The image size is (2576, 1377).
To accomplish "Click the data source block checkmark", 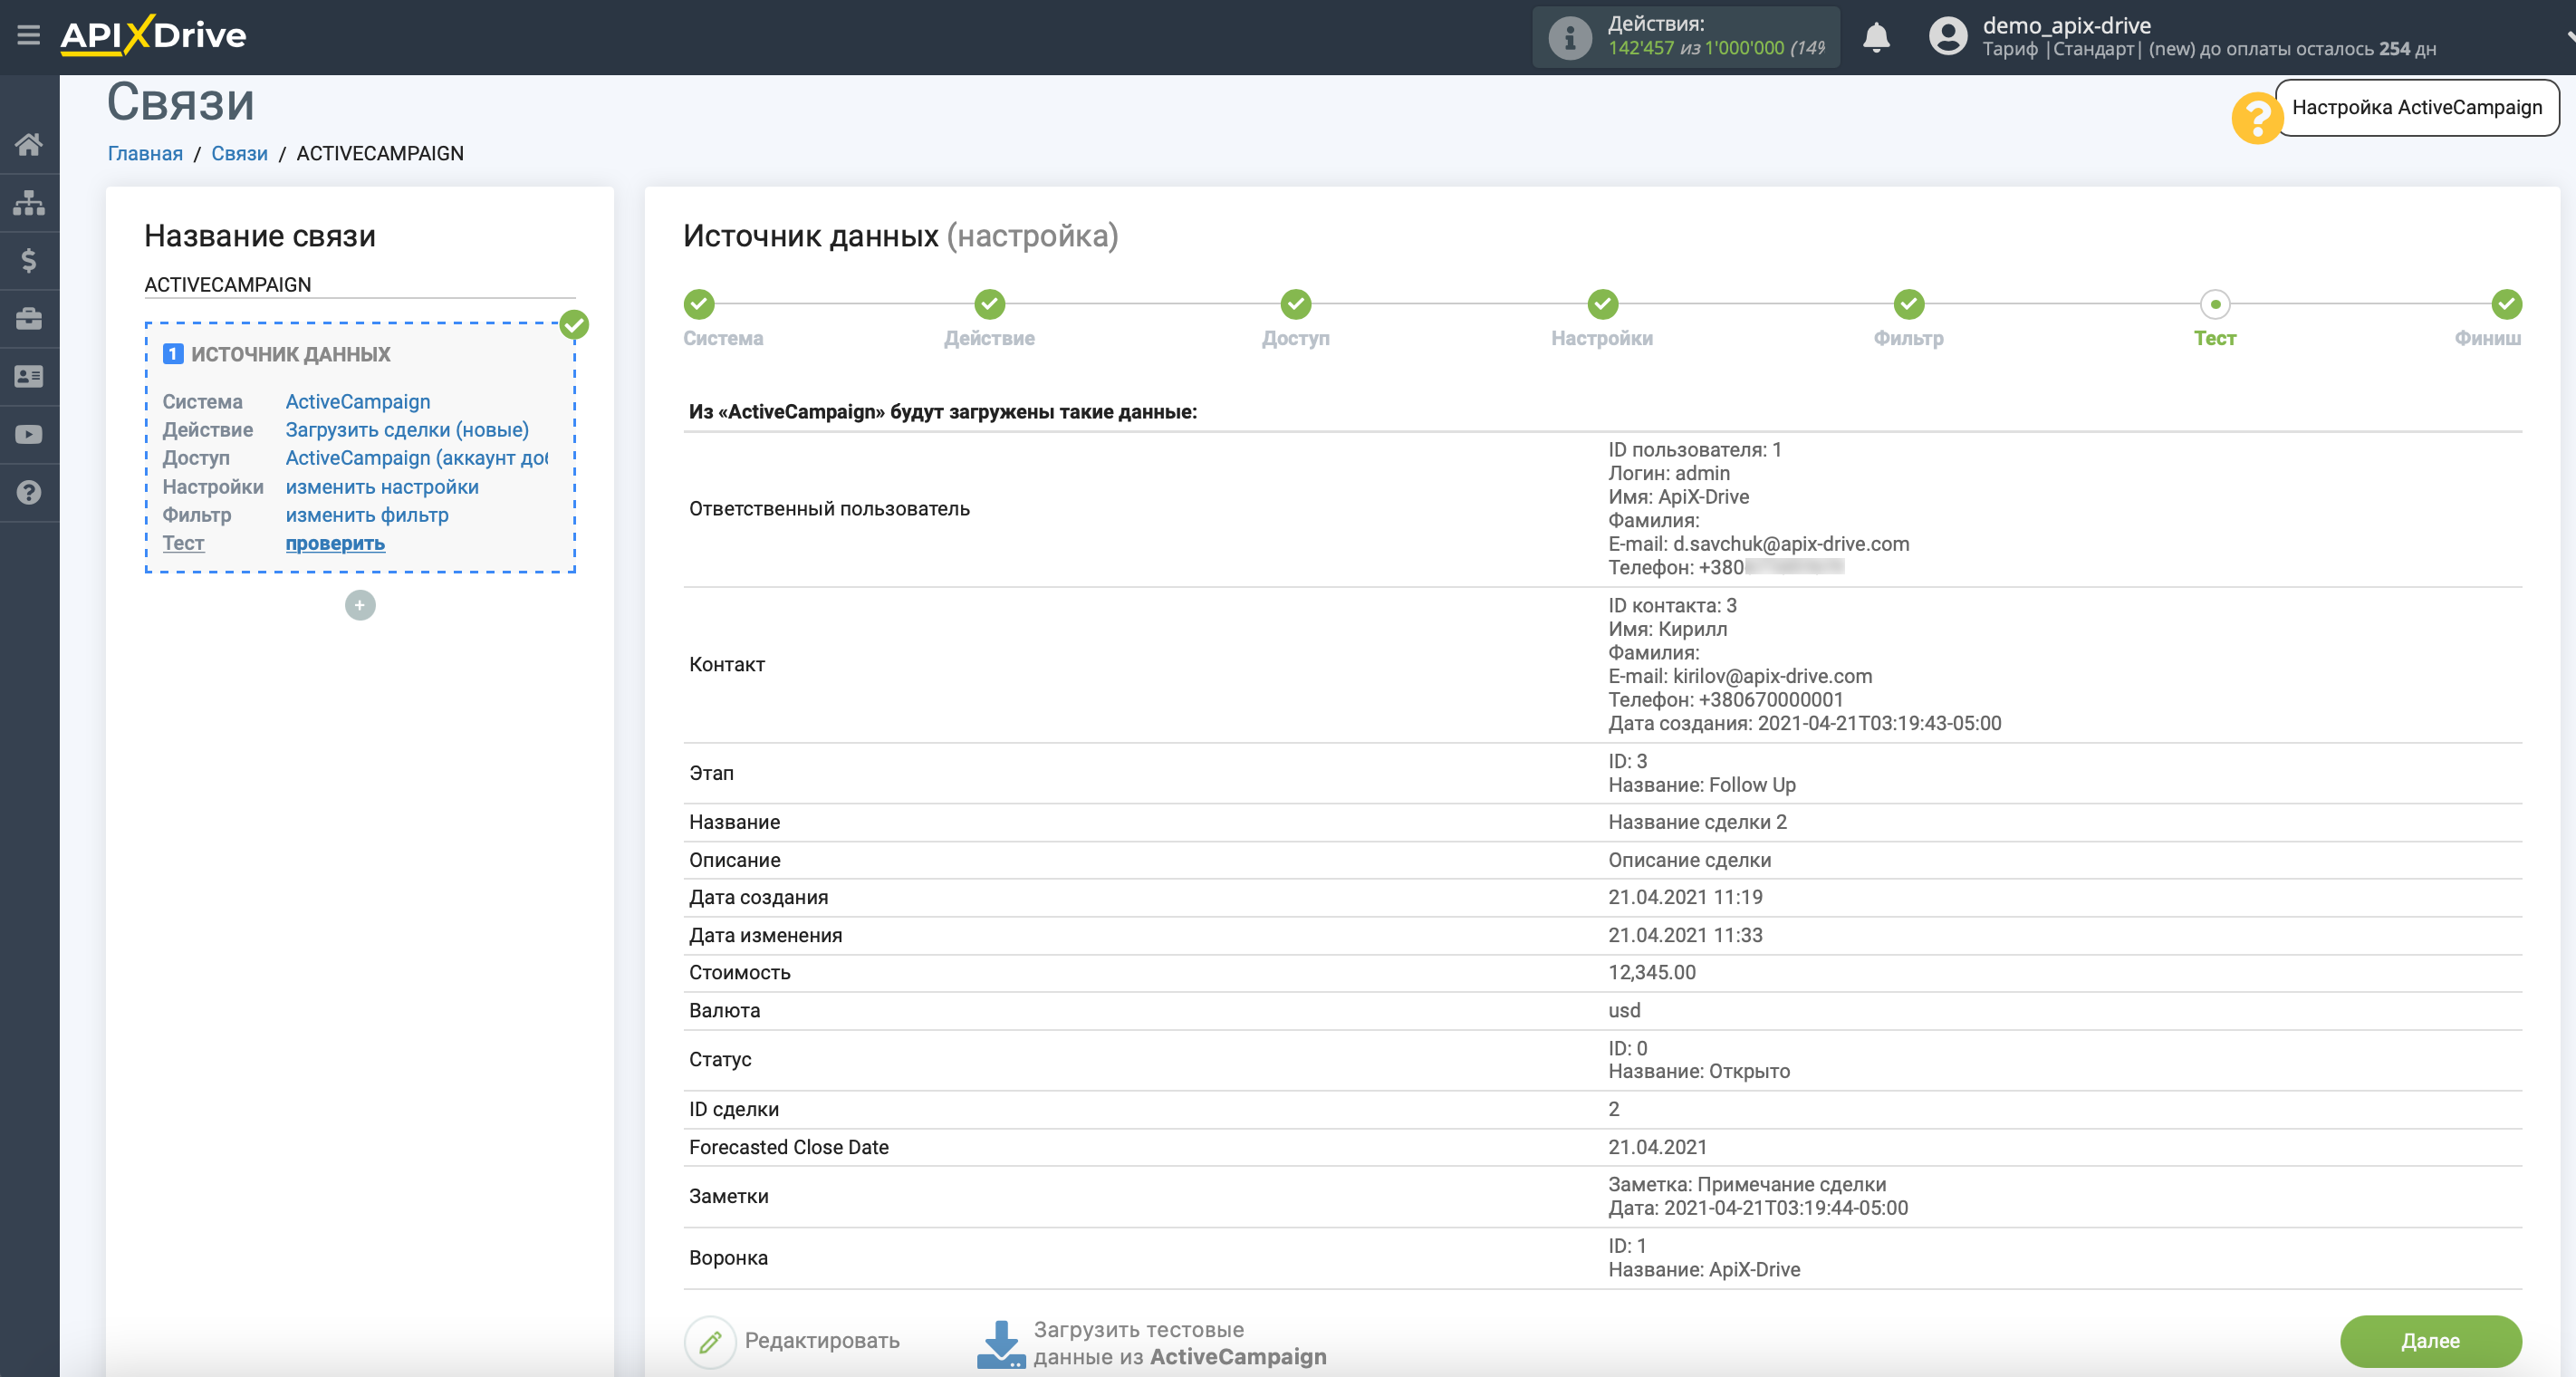I will click(574, 324).
